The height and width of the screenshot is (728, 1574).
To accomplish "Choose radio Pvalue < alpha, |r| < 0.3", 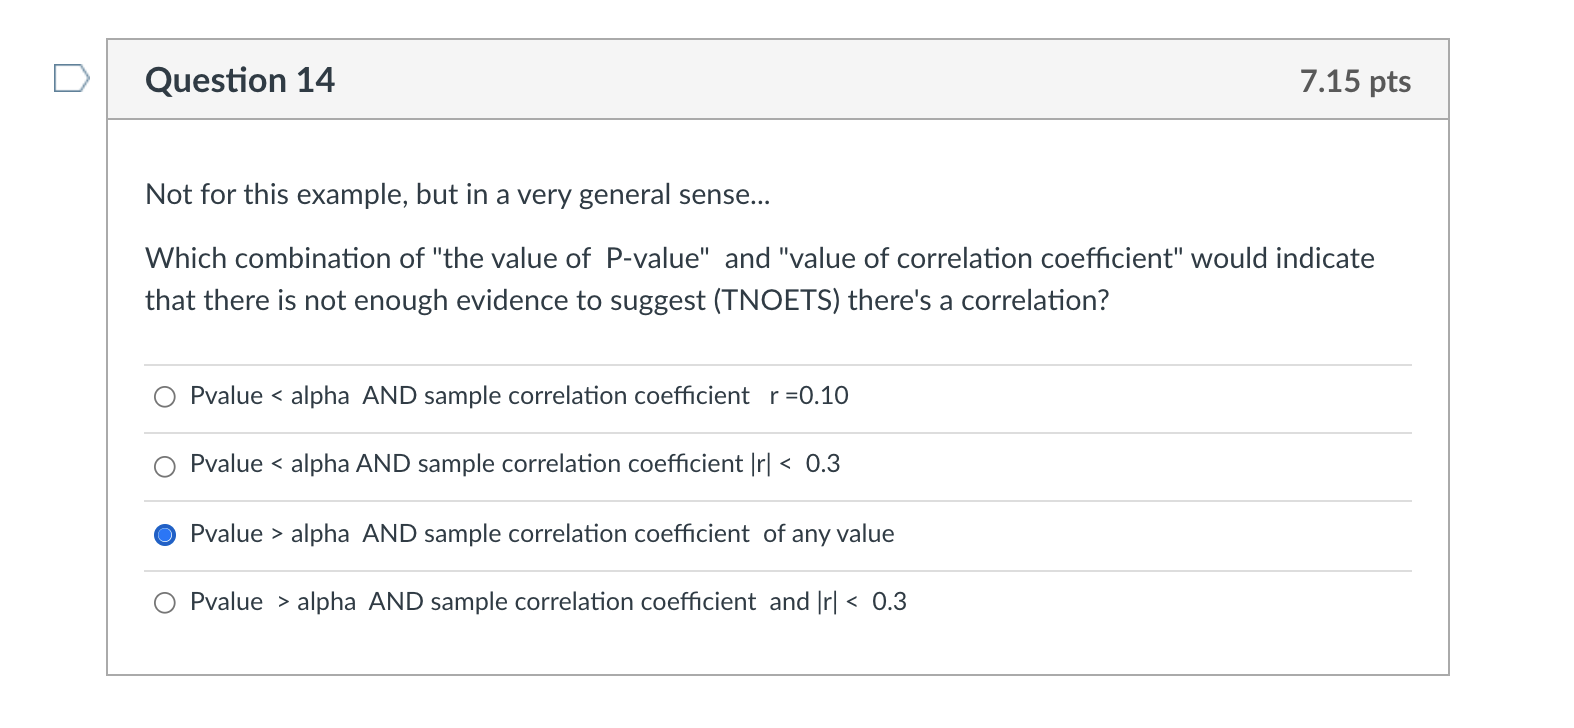I will click(x=165, y=466).
